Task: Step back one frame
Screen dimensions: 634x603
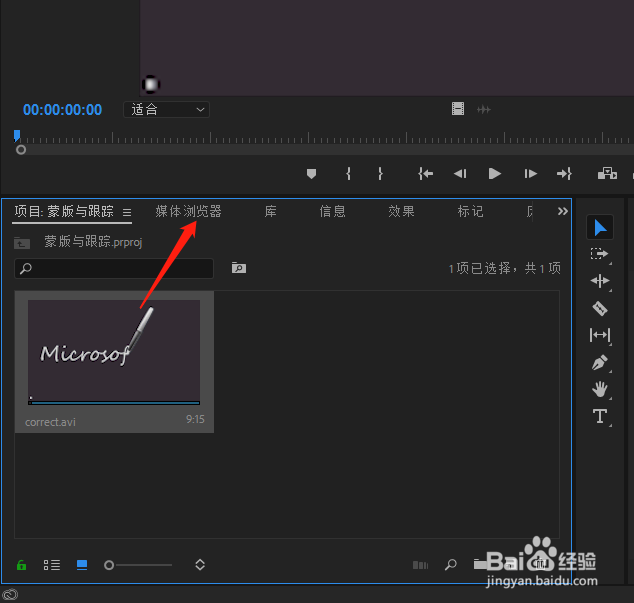Action: pos(460,174)
